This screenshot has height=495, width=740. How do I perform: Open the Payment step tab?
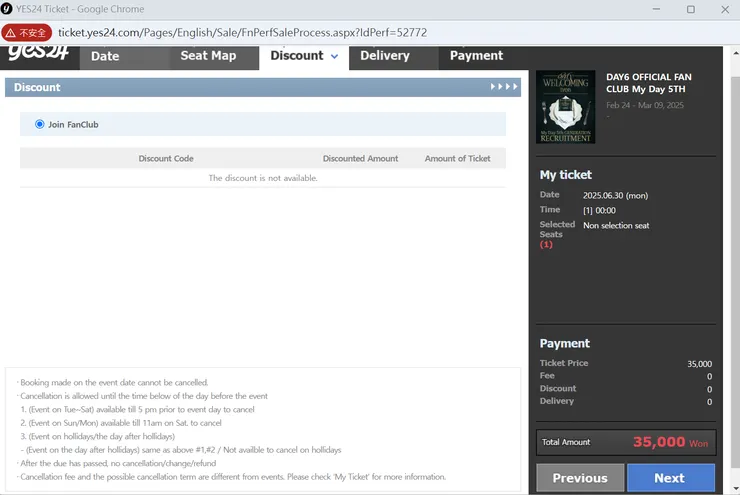click(476, 56)
